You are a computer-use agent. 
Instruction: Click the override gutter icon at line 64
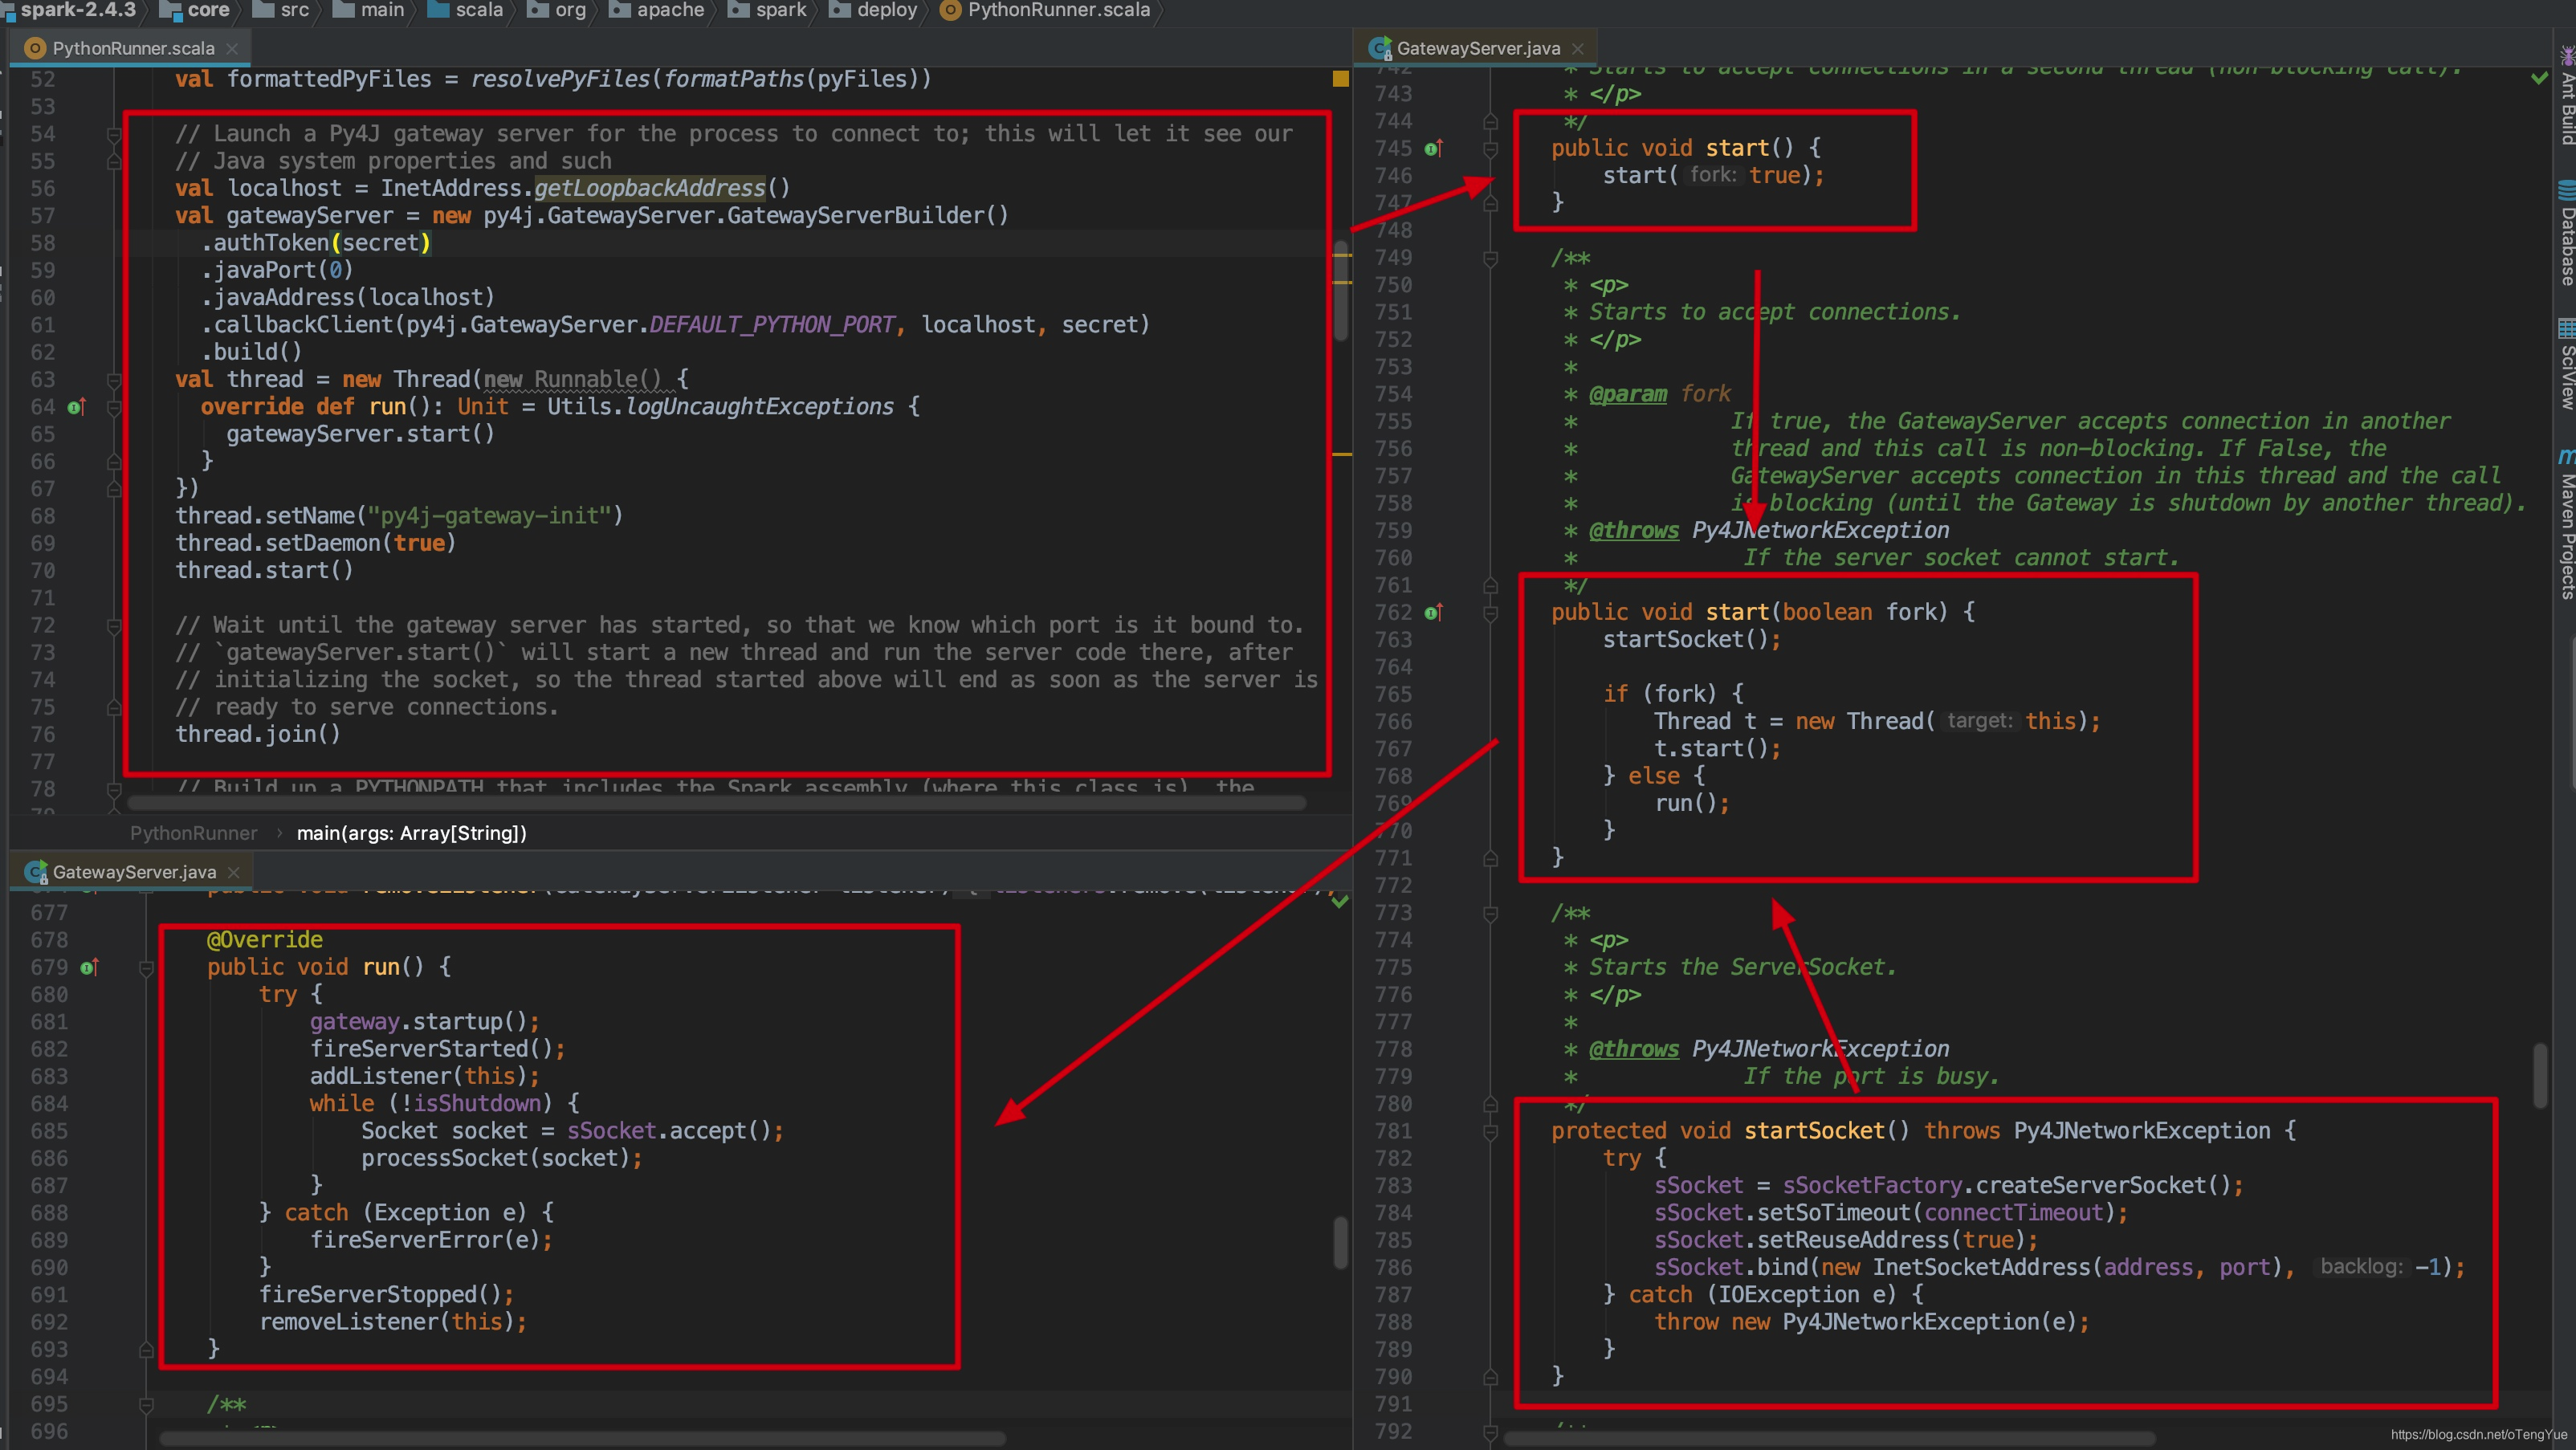coord(76,407)
